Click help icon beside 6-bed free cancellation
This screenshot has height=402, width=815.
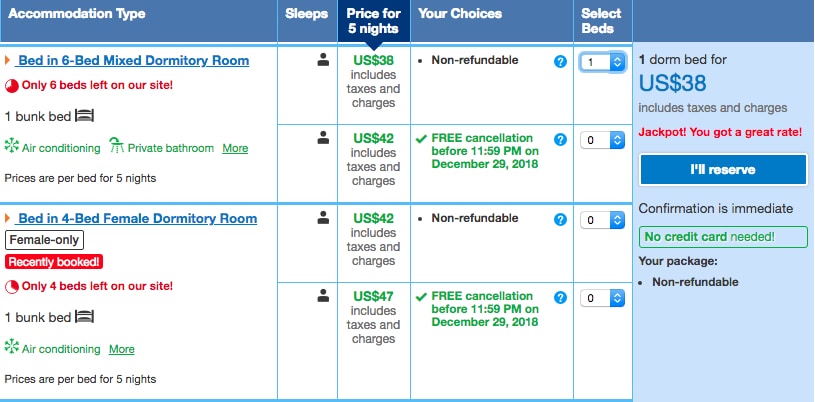[560, 139]
